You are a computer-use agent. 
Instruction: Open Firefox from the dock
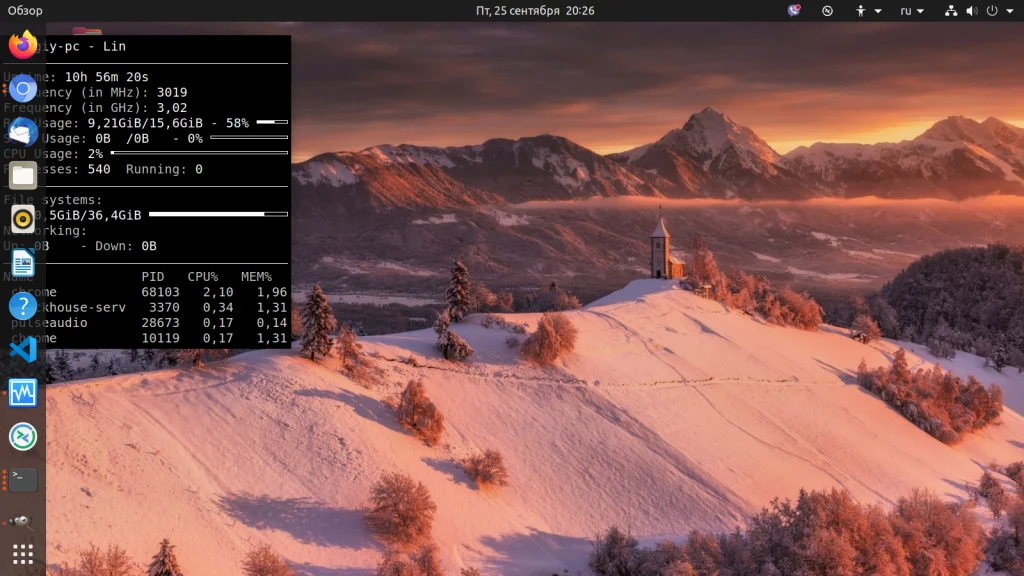point(22,46)
